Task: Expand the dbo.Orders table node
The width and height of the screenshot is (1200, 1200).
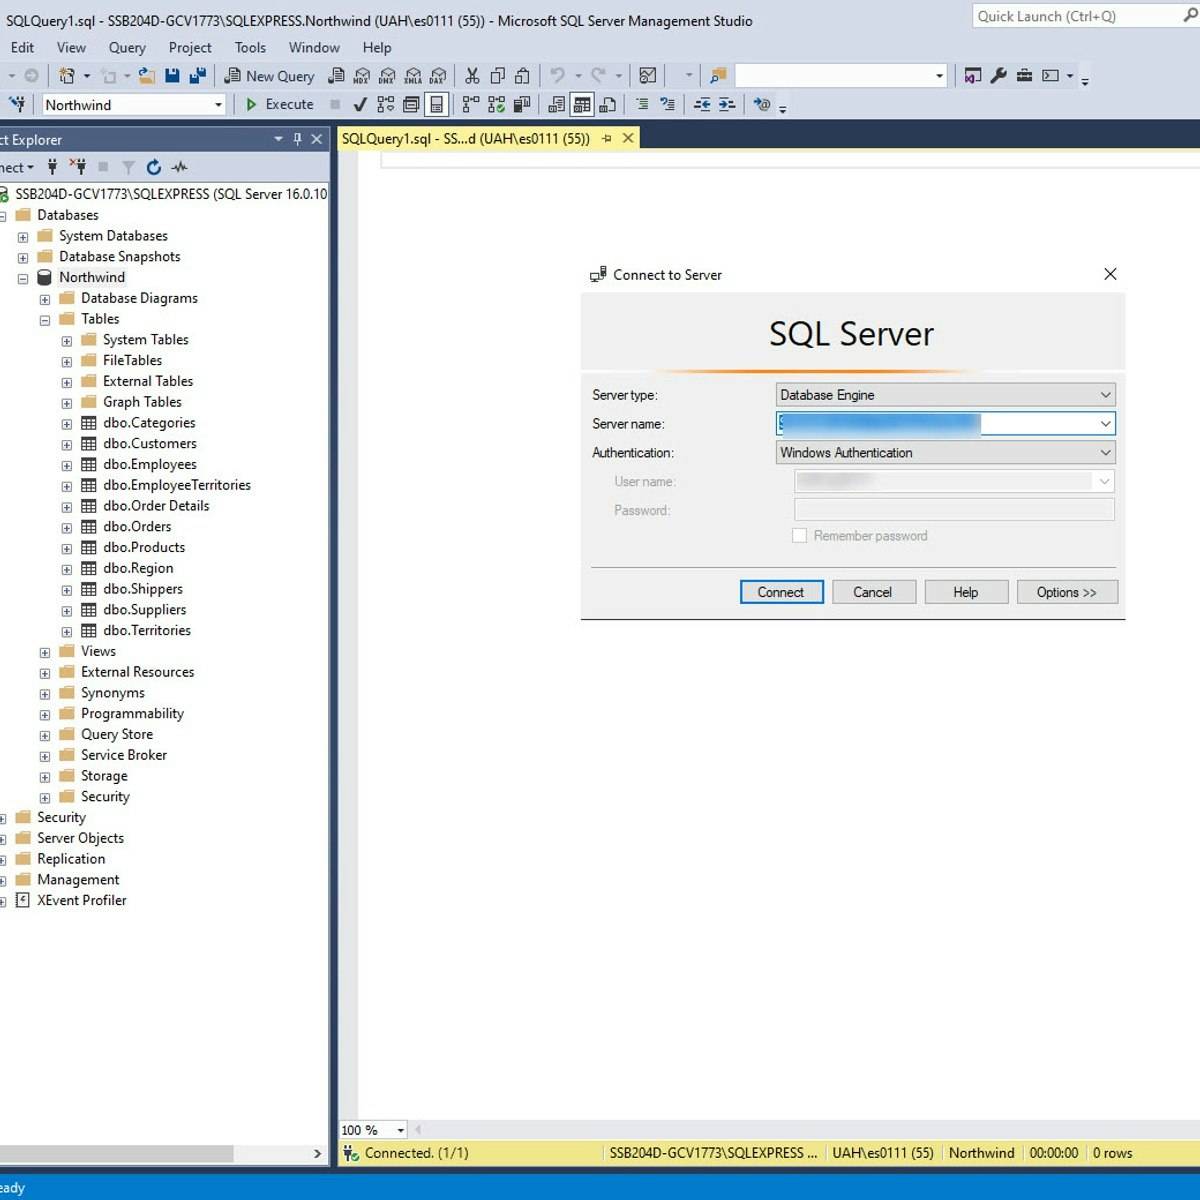Action: coord(66,526)
